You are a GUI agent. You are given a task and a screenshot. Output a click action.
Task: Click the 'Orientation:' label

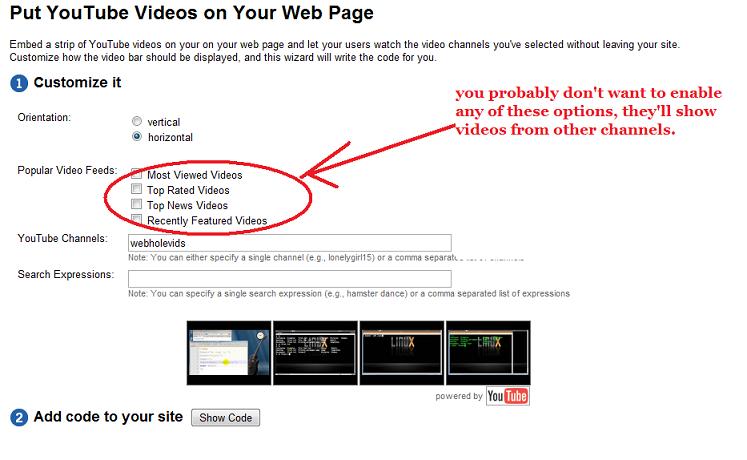[44, 117]
